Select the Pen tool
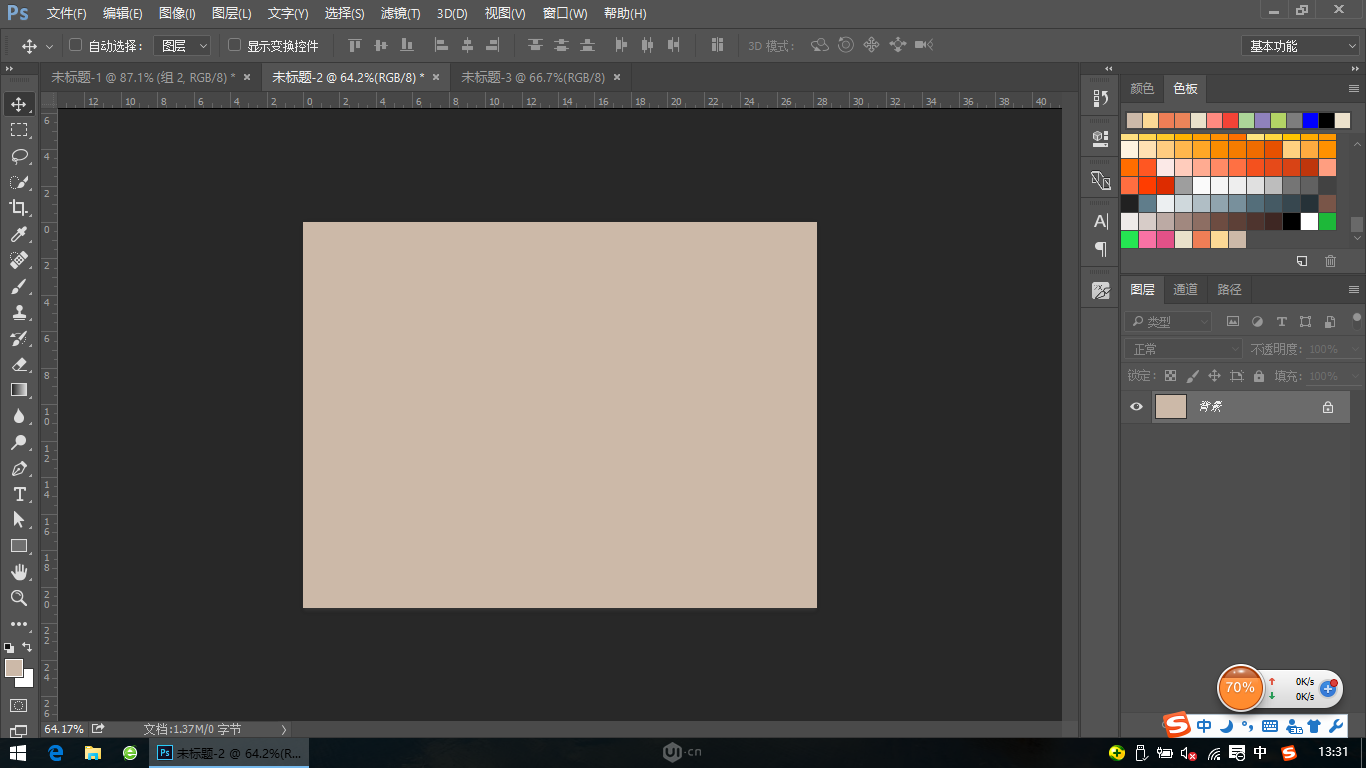1366x768 pixels. pos(19,468)
